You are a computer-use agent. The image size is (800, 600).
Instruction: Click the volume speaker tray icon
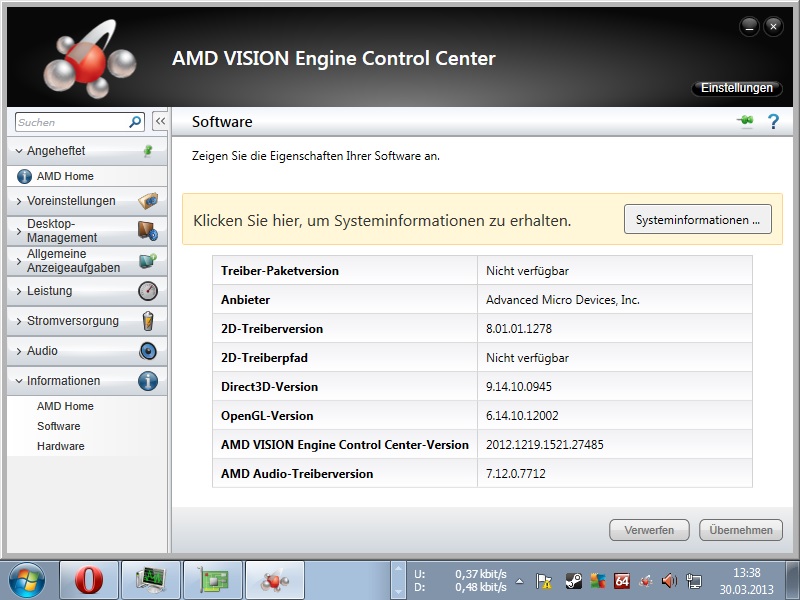pos(669,581)
